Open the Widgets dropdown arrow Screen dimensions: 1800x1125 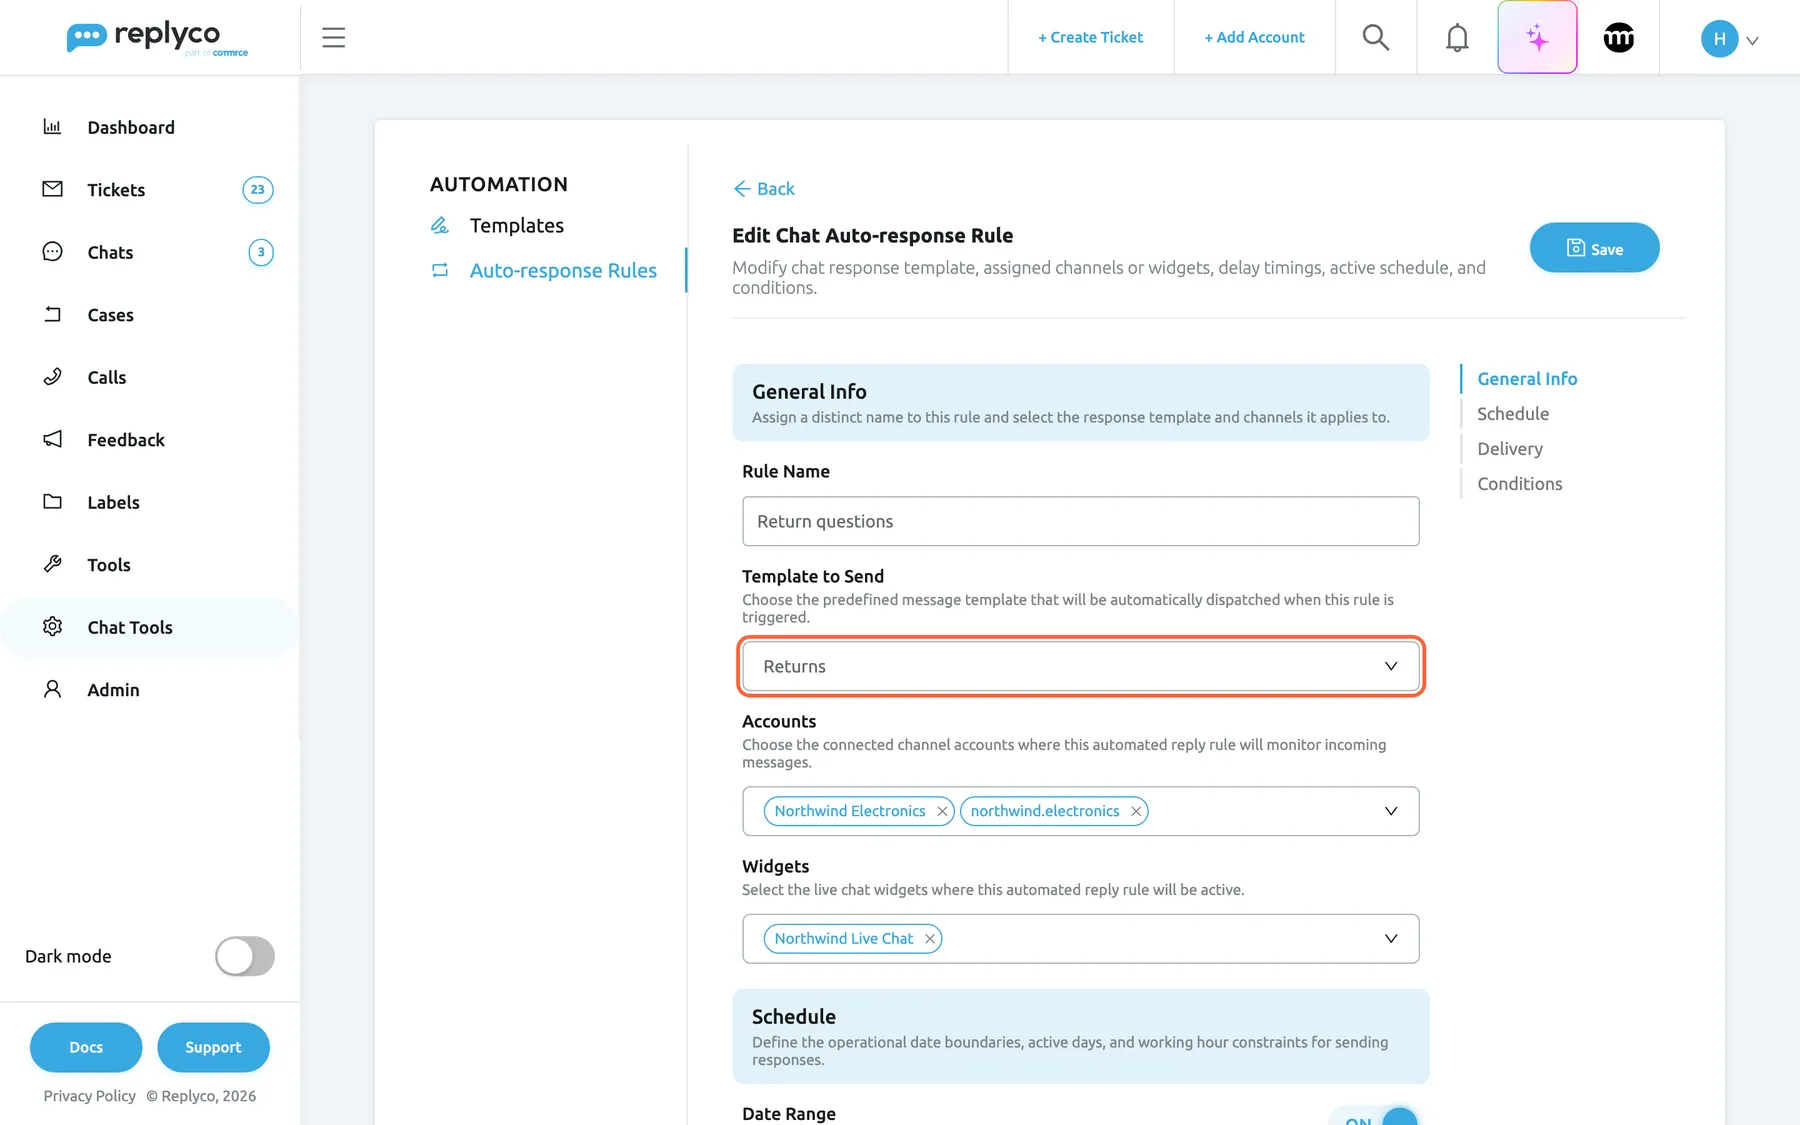(1391, 939)
